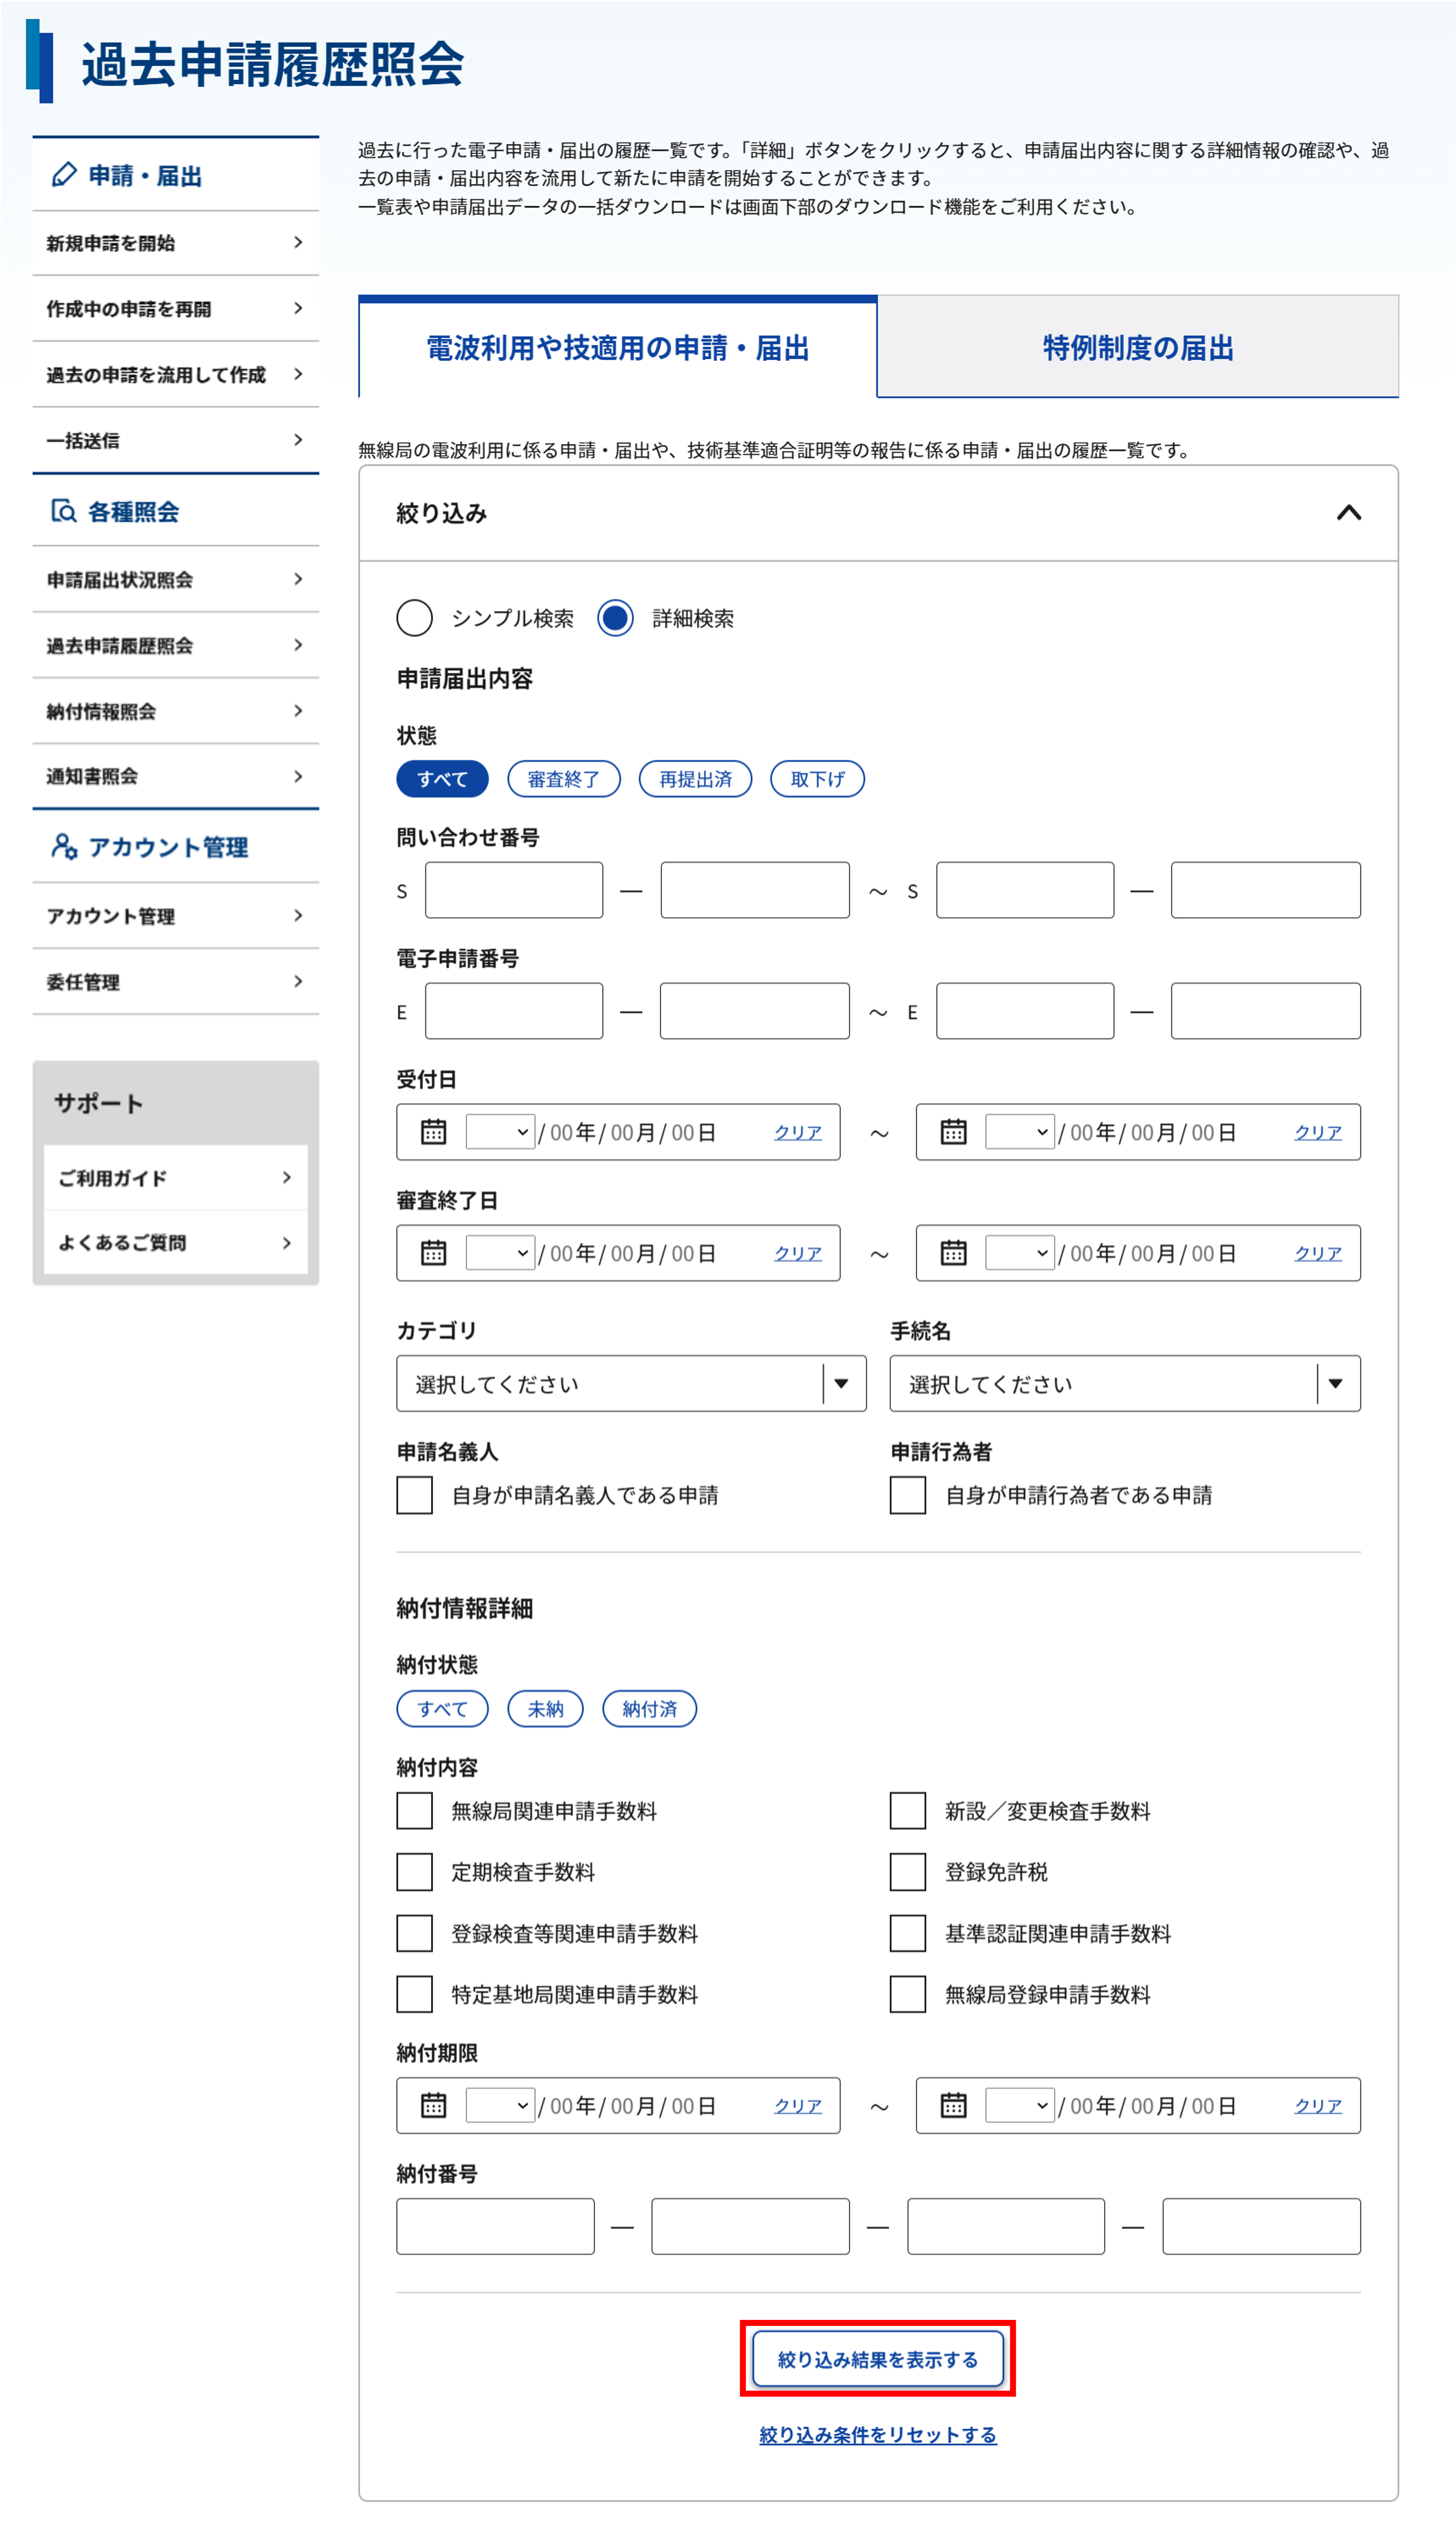Image resolution: width=1456 pixels, height=2521 pixels.
Task: Enable the 定期検査手数料 checkbox
Action: [414, 1871]
